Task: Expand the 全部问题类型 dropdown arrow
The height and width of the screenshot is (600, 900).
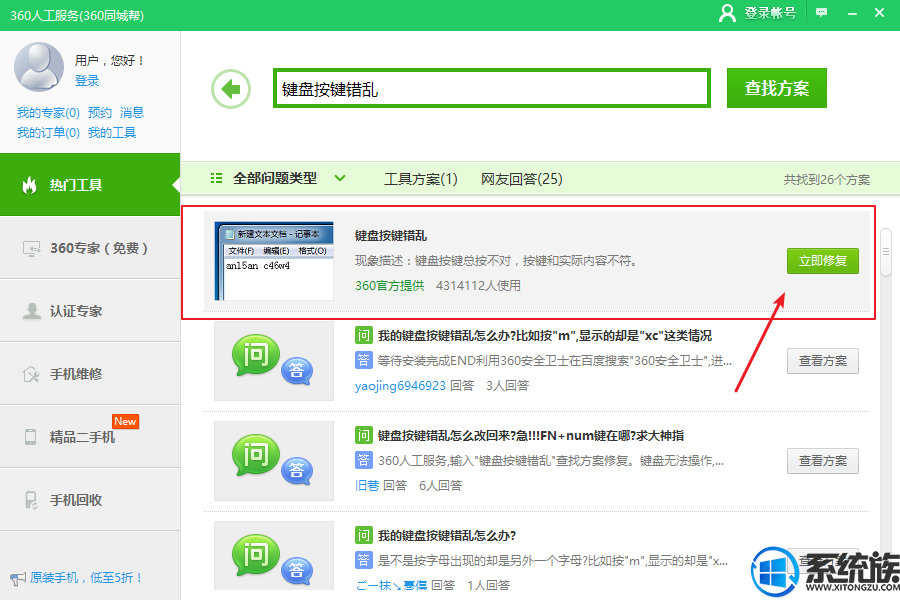Action: [x=340, y=178]
